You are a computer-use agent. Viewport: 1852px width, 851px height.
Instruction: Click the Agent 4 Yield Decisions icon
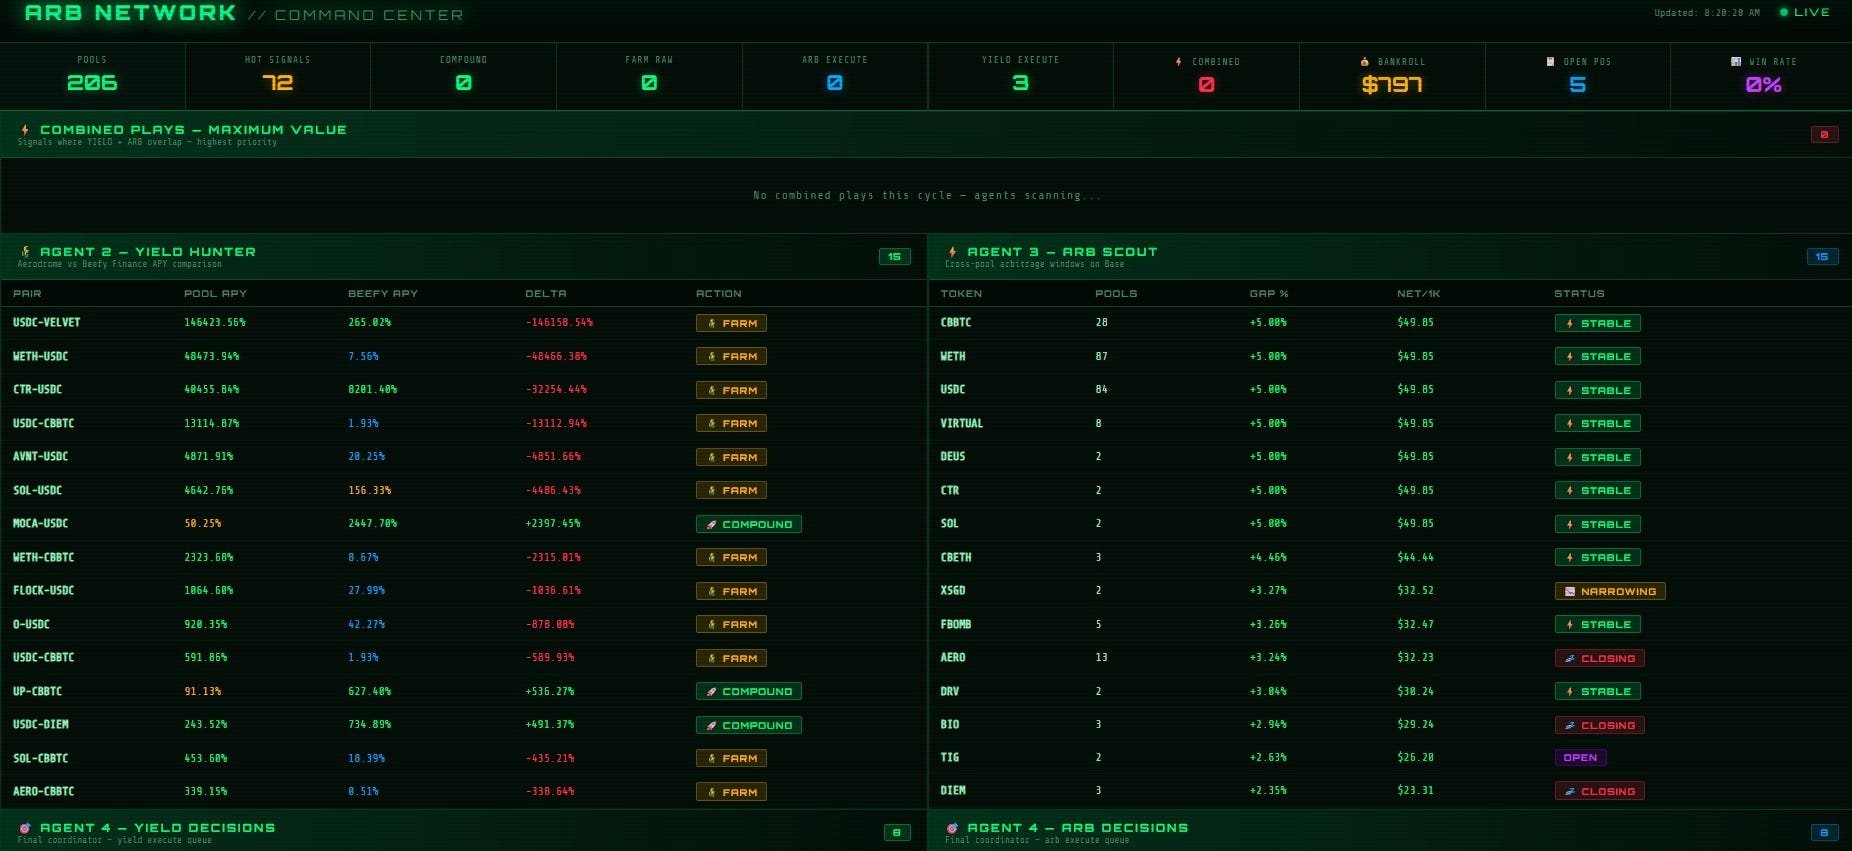point(25,828)
